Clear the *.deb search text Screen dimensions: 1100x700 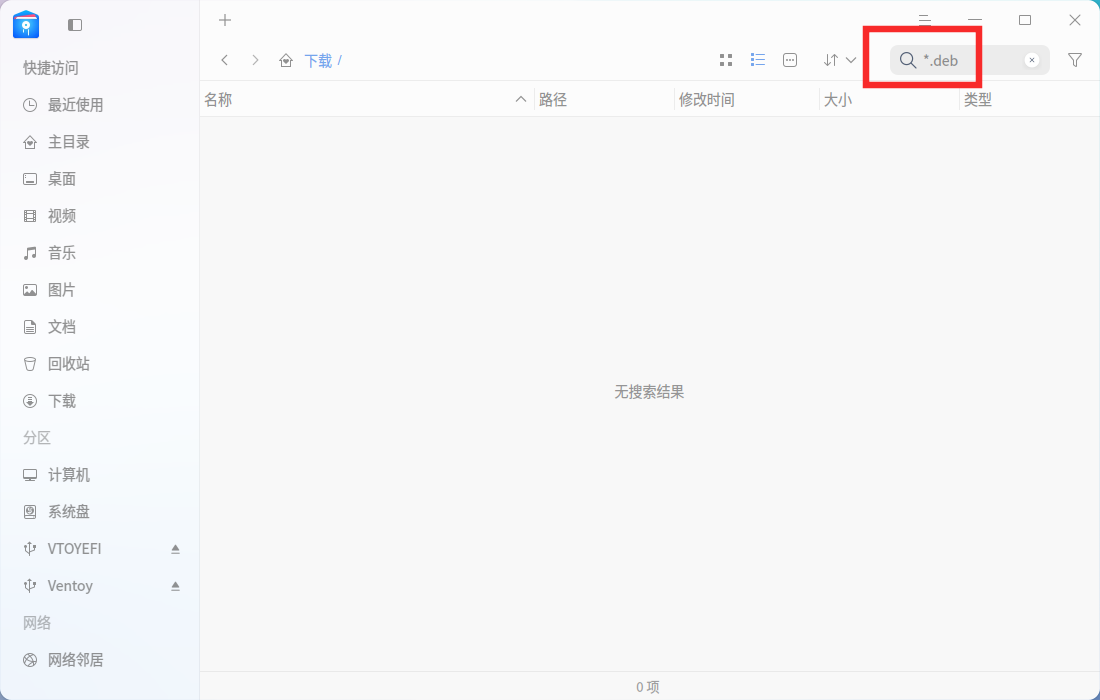point(1032,60)
